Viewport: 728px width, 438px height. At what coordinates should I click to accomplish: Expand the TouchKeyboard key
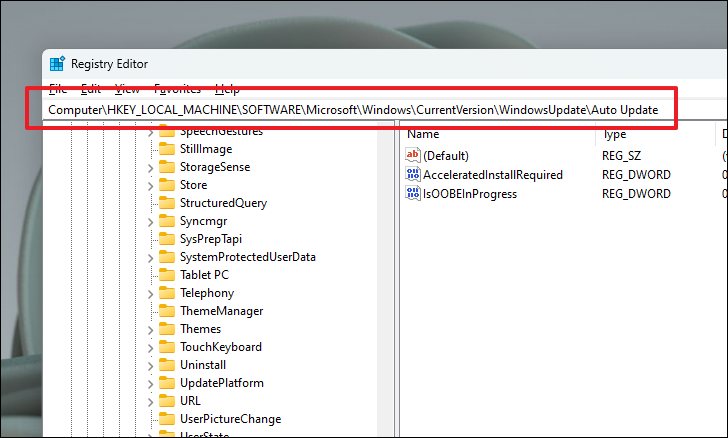(150, 348)
